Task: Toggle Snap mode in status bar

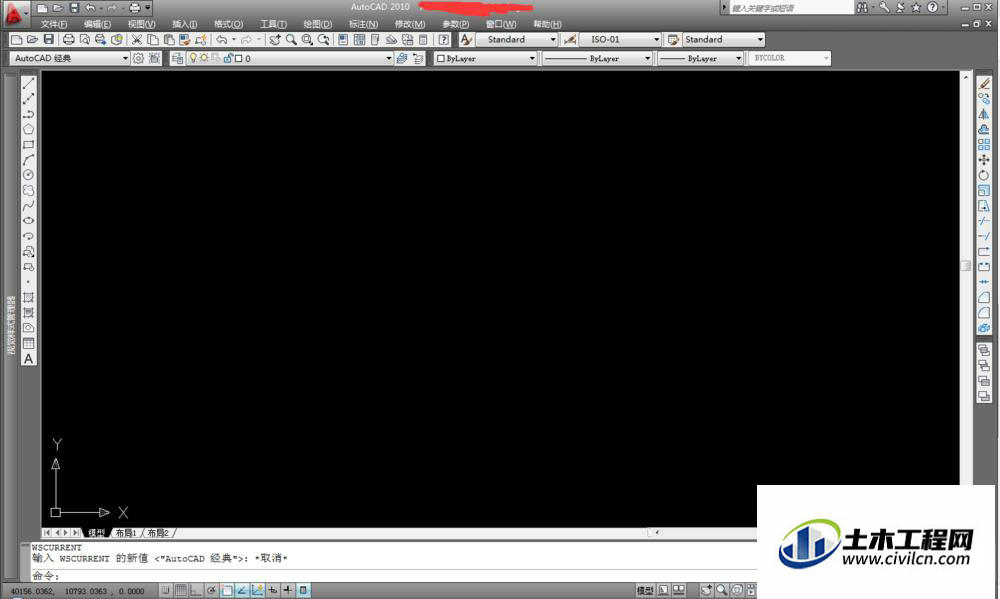Action: pos(165,590)
